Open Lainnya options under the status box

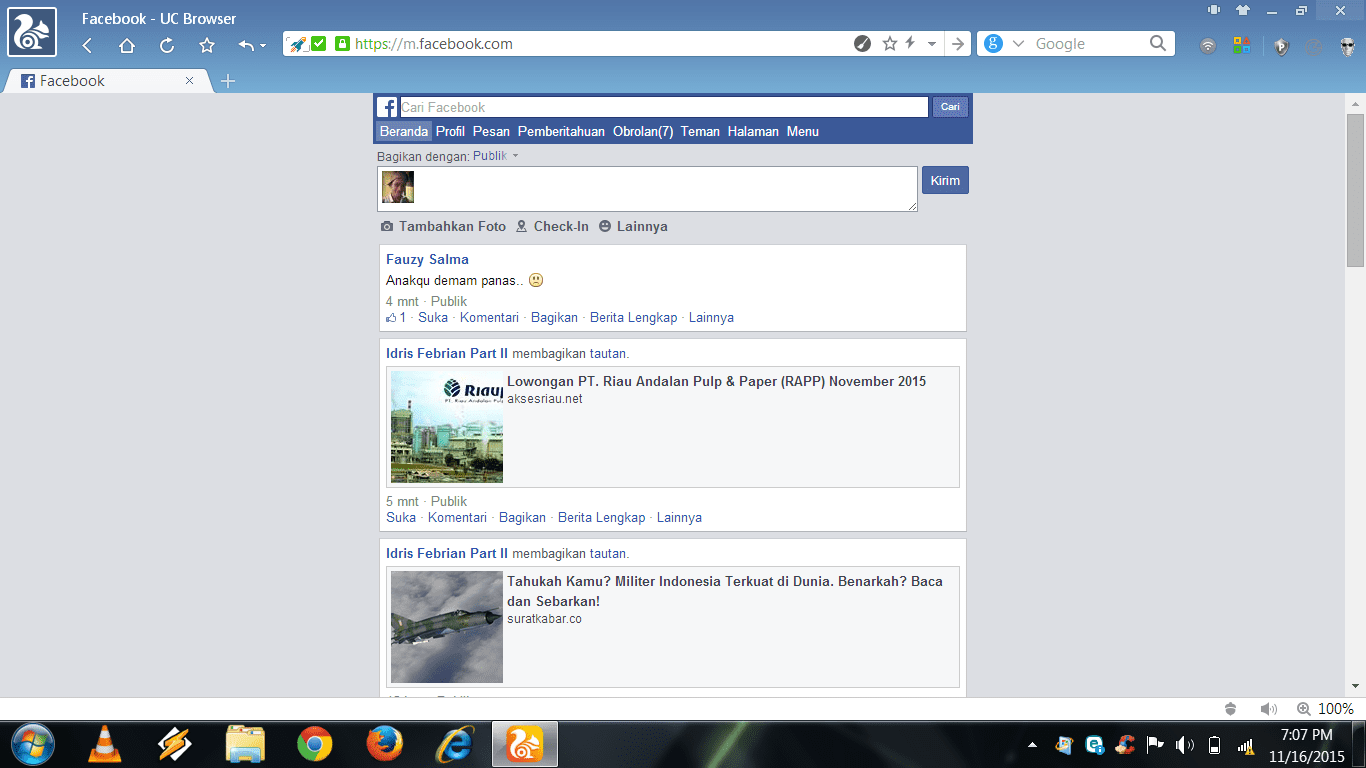(633, 226)
